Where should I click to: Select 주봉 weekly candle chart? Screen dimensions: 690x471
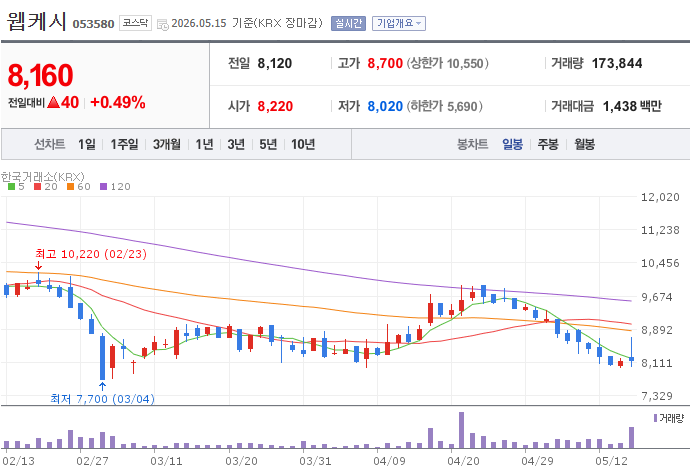coord(548,144)
